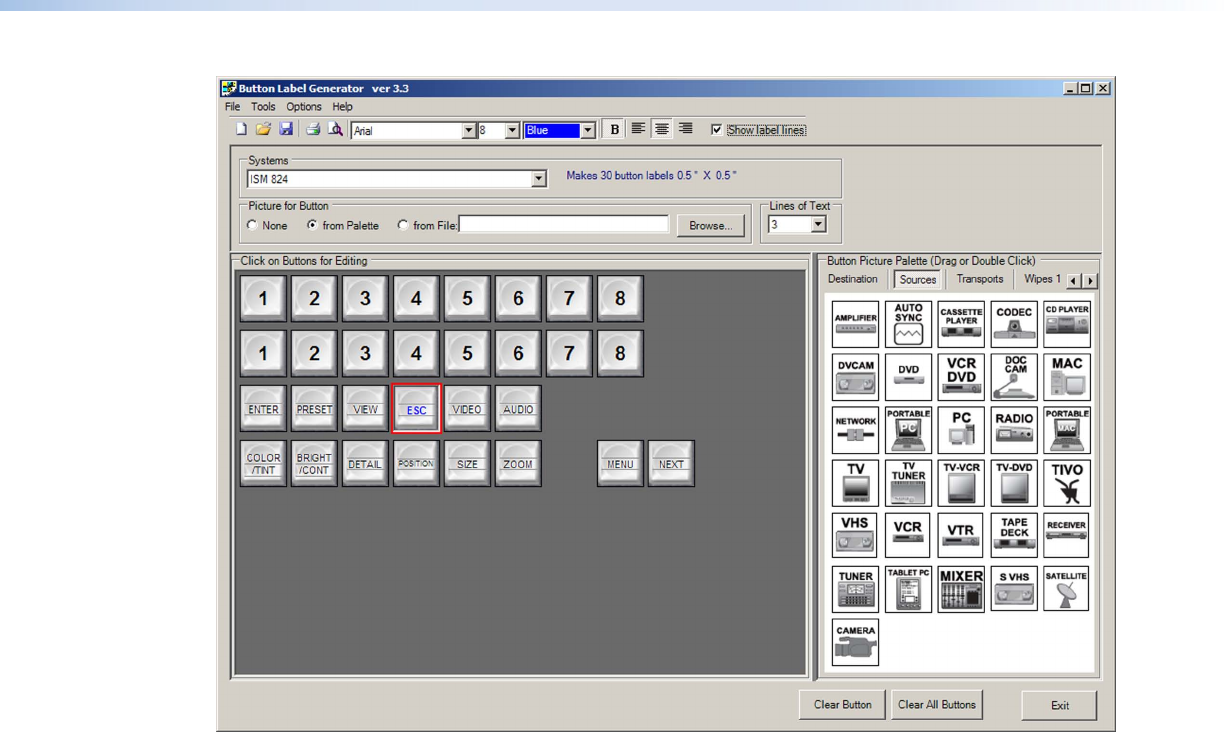Click the Save disk icon in toolbar
1224x732 pixels.
(x=286, y=129)
